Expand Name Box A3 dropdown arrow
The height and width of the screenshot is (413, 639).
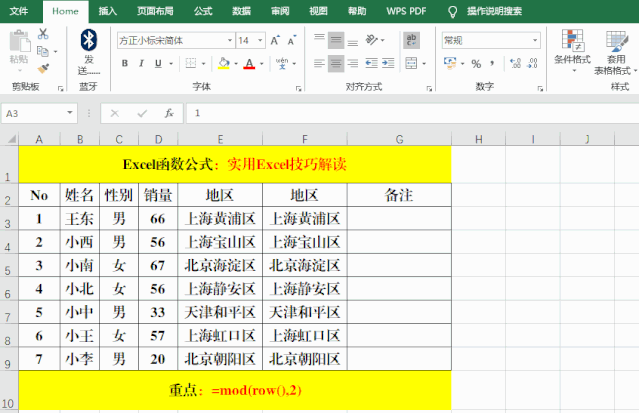70,113
